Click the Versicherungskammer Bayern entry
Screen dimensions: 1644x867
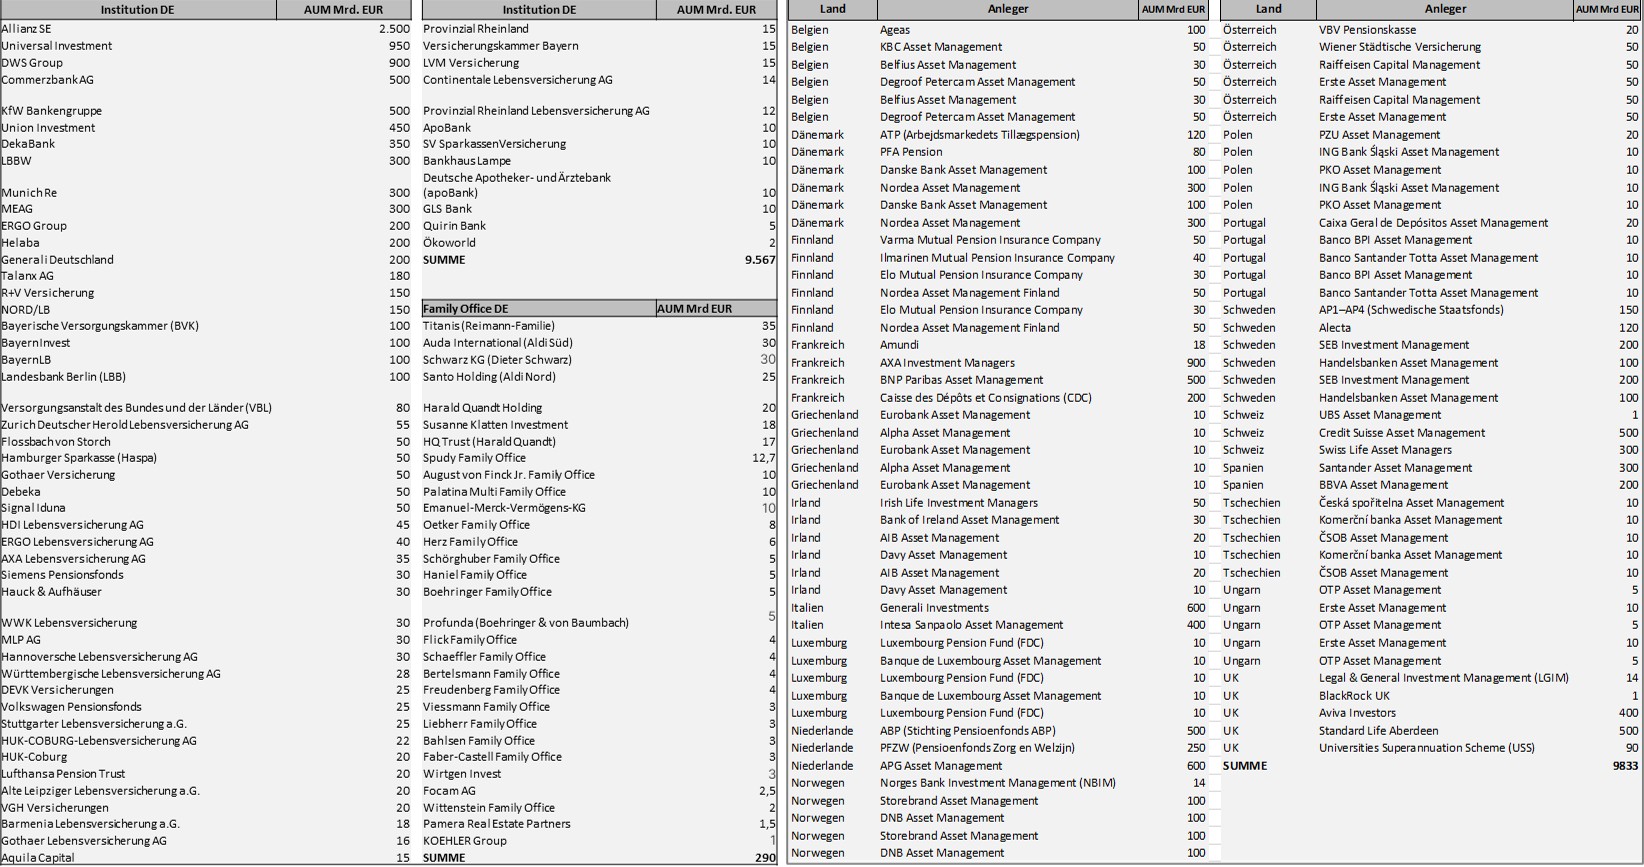[499, 46]
